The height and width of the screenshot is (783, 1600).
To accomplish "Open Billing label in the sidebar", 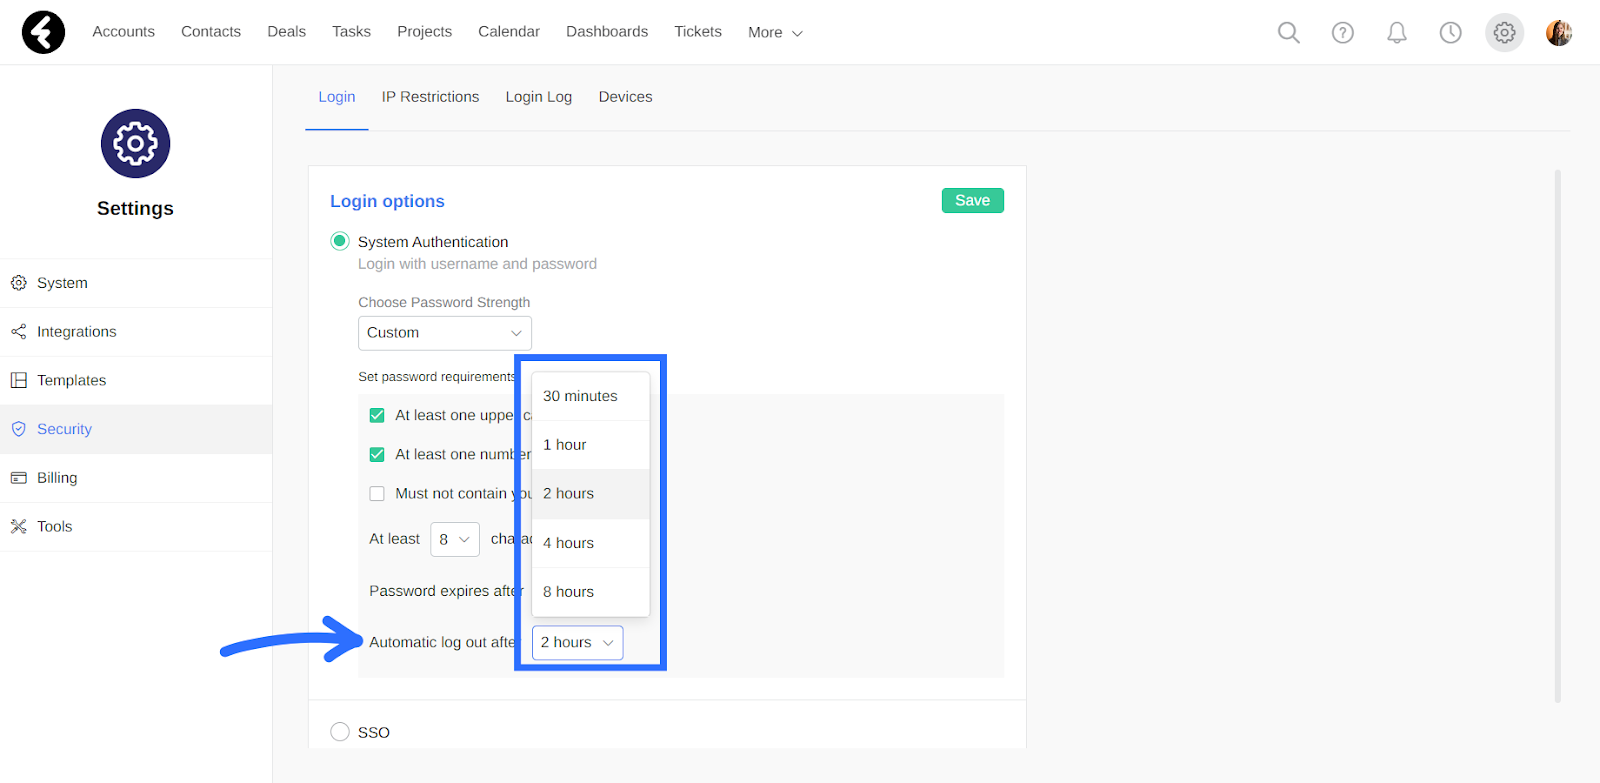I will (x=57, y=478).
